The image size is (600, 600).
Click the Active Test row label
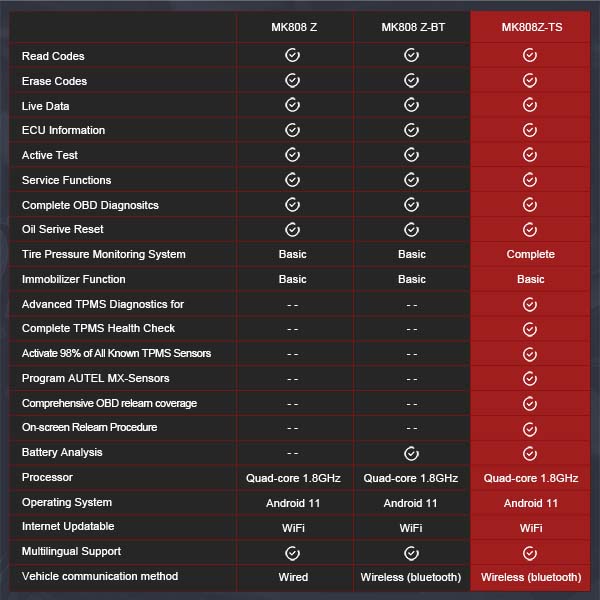click(x=50, y=155)
